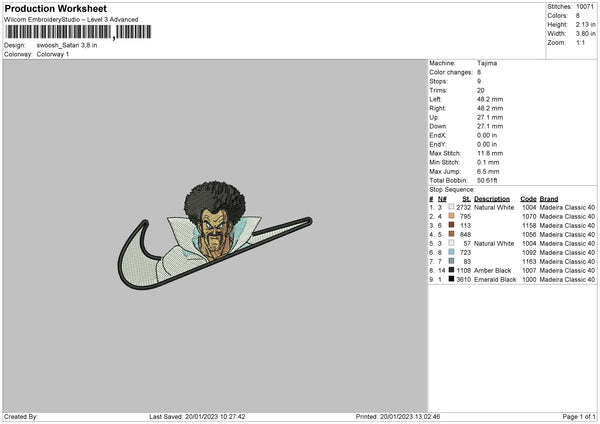This screenshot has width=600, height=424.
Task: Click the Amber Black color swatch
Action: (x=451, y=270)
